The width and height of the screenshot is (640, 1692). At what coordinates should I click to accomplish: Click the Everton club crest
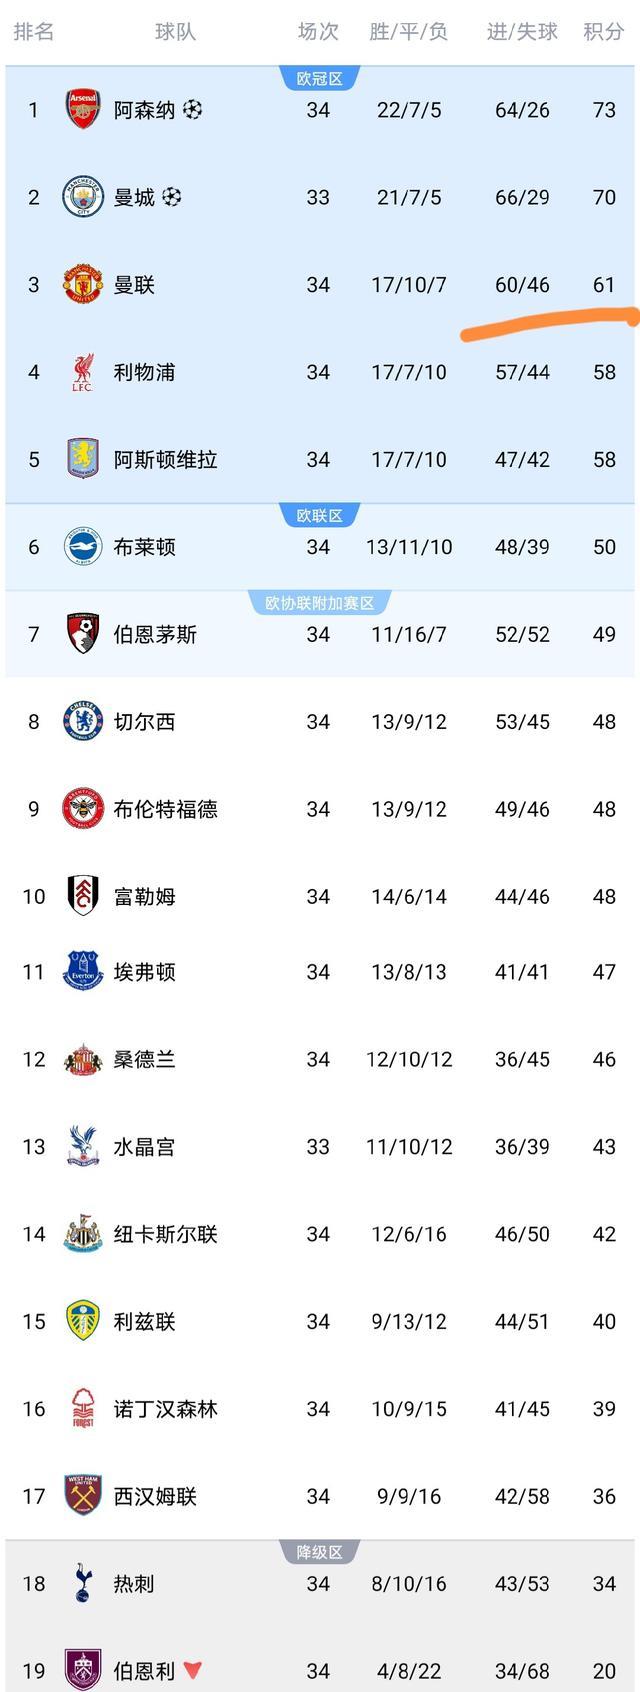pos(83,971)
